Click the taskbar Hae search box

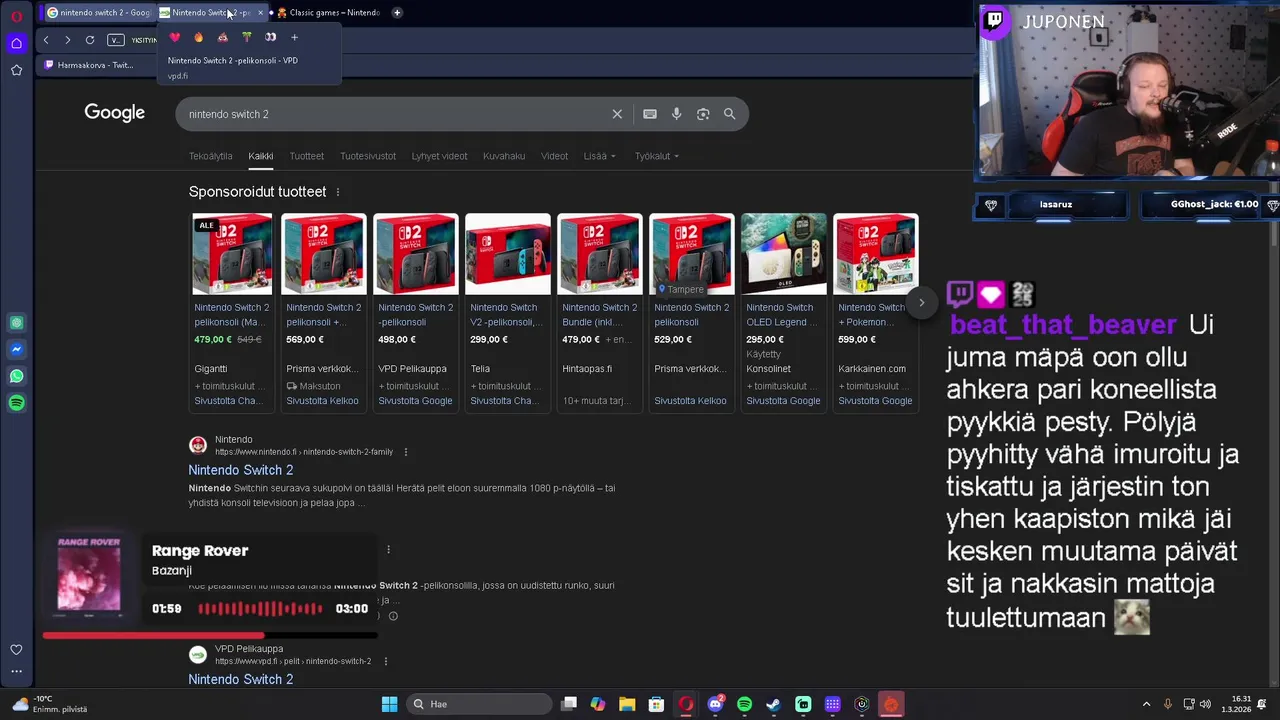(x=478, y=704)
